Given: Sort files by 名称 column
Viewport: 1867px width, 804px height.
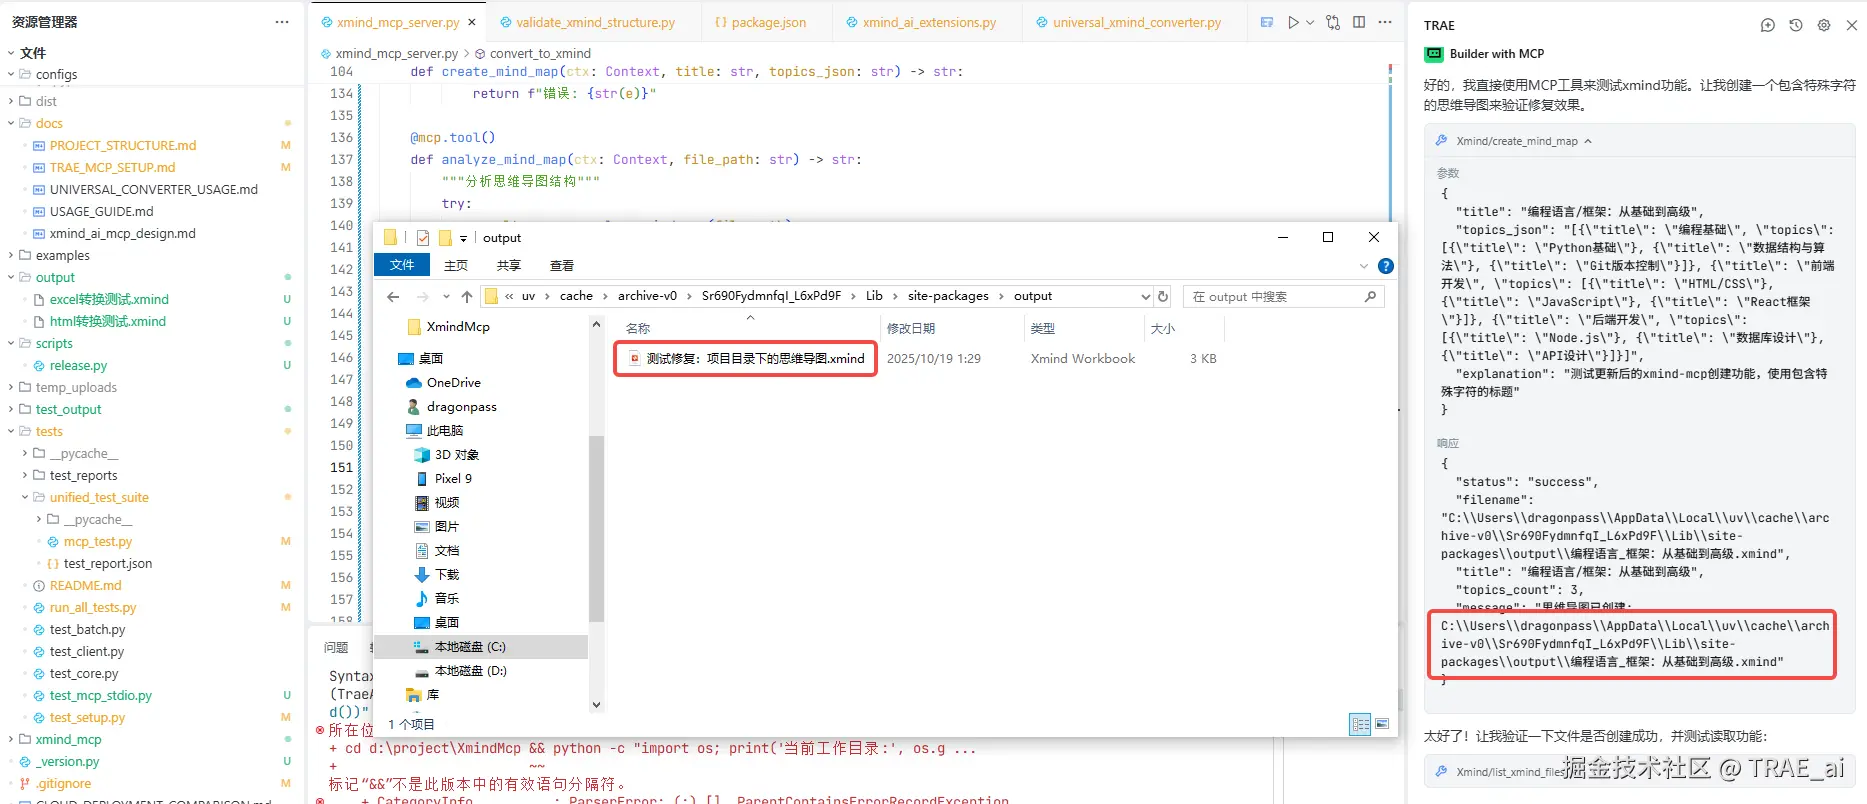Looking at the screenshot, I should 638,328.
